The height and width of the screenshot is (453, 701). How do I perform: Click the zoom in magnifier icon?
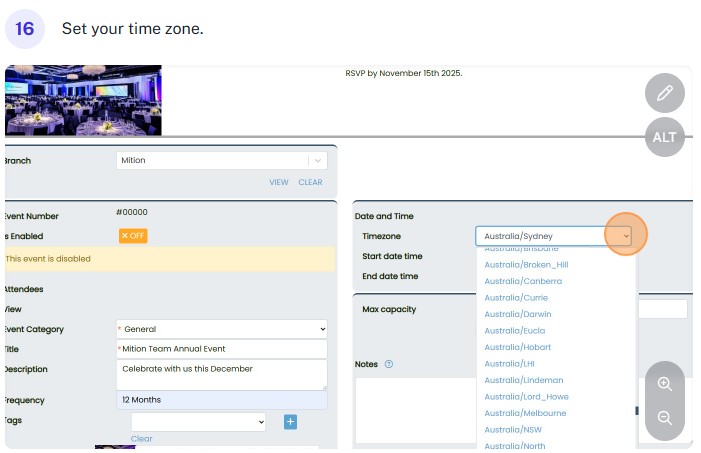click(x=664, y=383)
